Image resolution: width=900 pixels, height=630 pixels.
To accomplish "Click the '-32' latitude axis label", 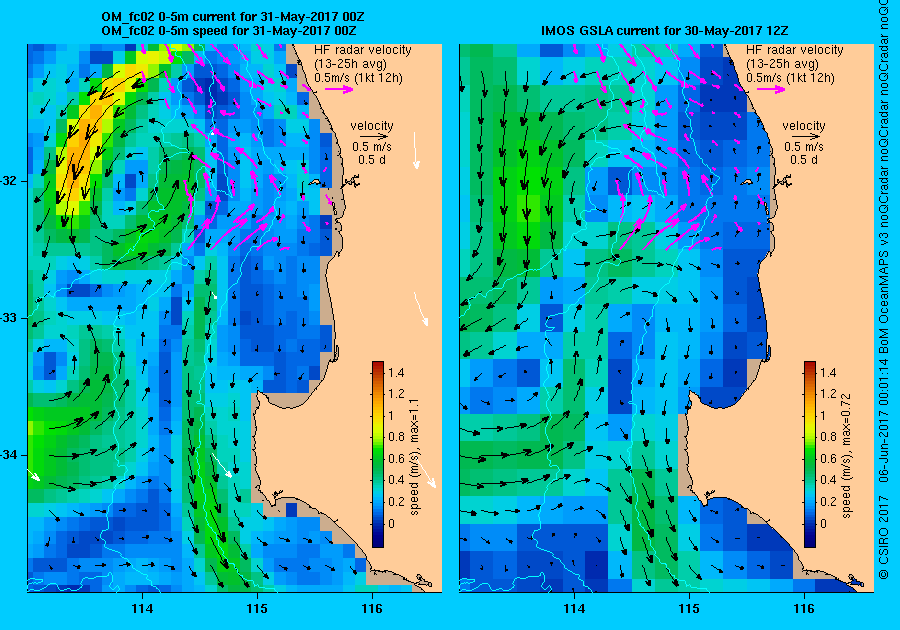I will (9, 181).
